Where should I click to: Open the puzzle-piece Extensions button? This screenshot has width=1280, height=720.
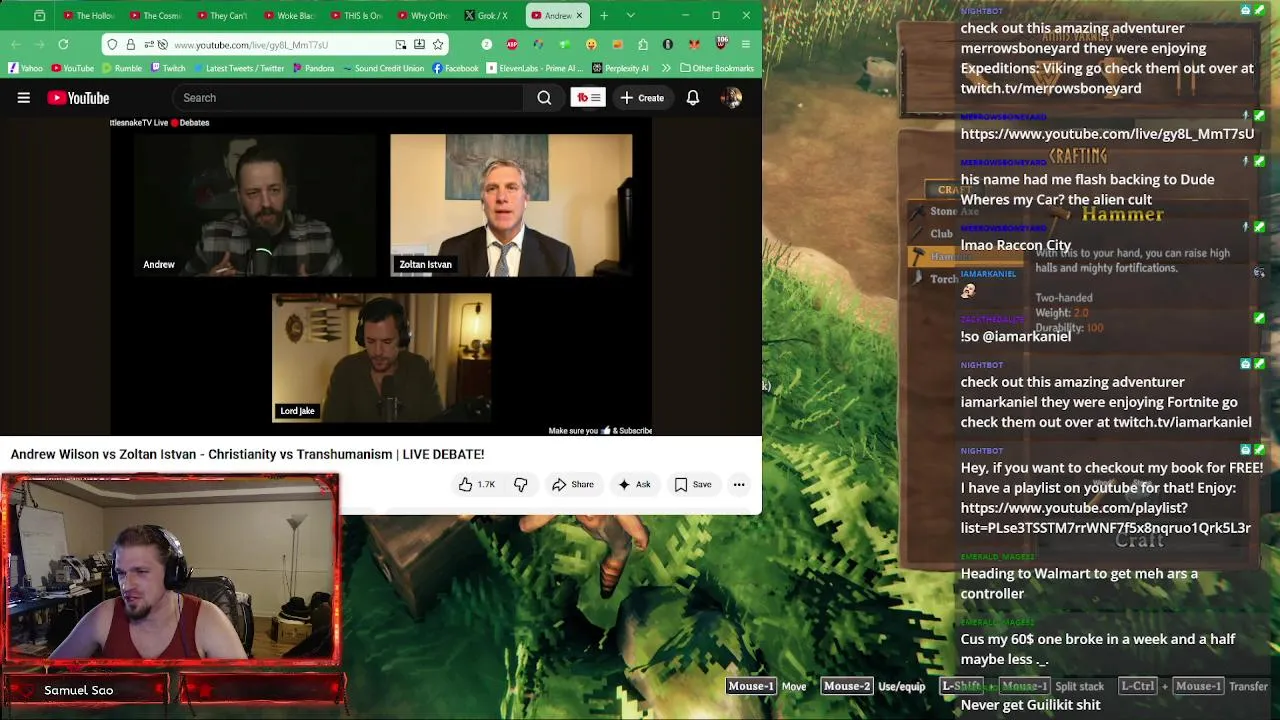[x=643, y=45]
